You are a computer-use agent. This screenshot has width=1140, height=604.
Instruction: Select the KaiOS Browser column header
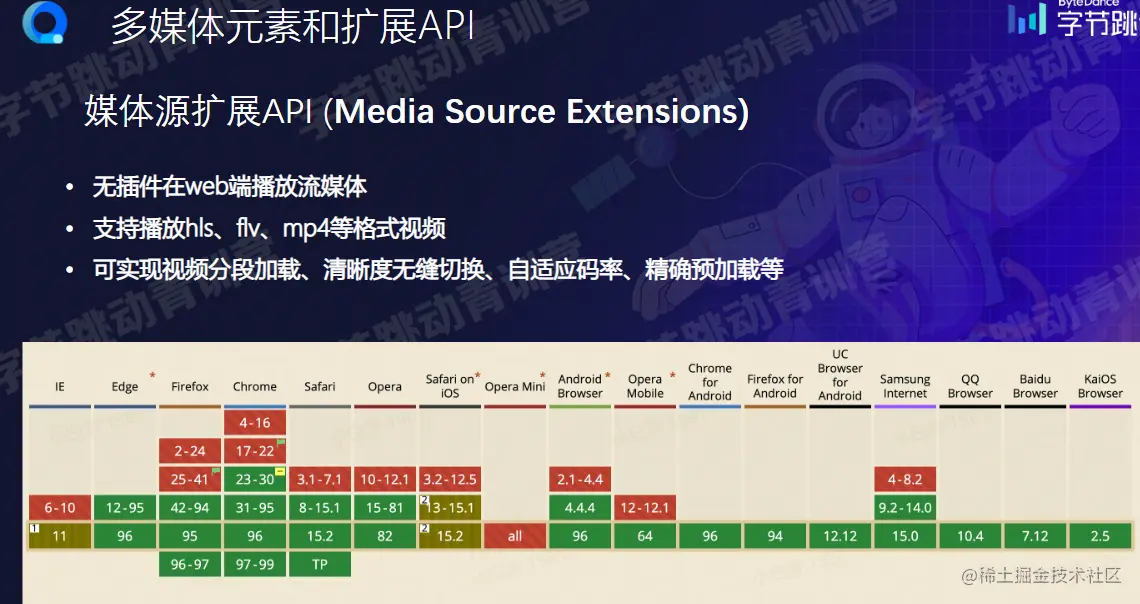coord(1100,386)
